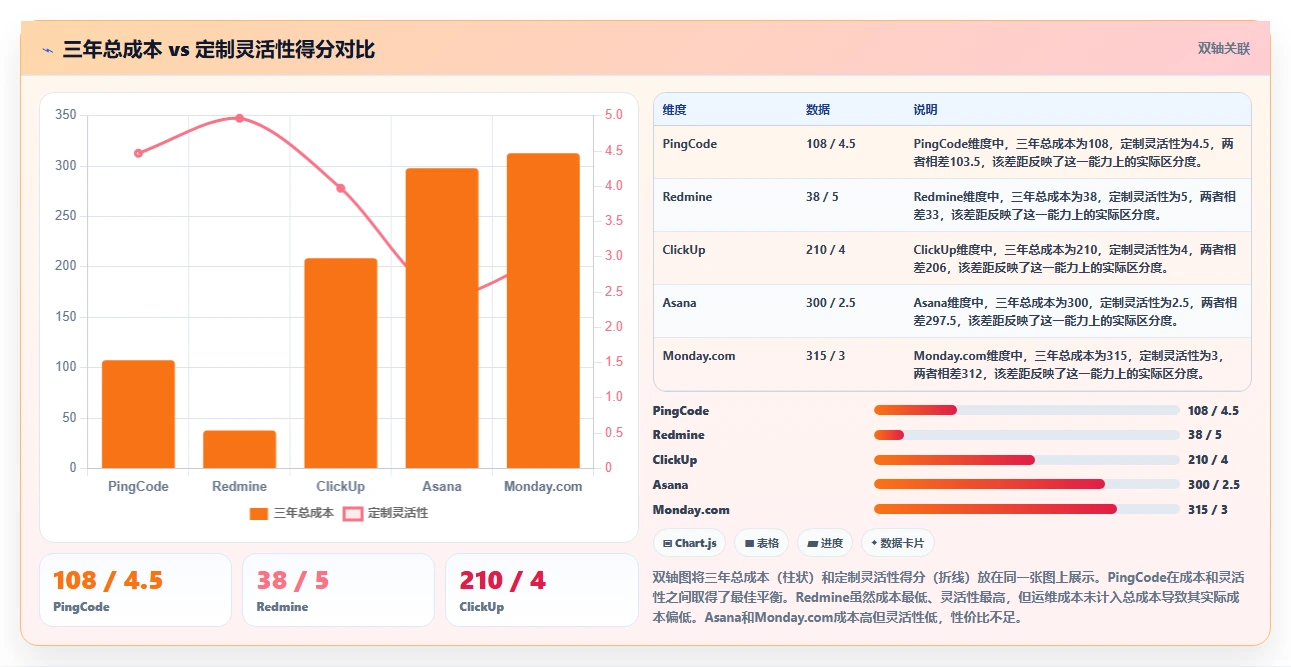
Task: Click the 表格 tag
Action: [x=761, y=543]
